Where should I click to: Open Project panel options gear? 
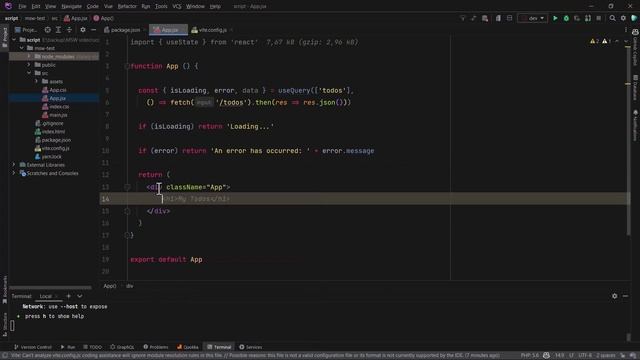(83, 30)
